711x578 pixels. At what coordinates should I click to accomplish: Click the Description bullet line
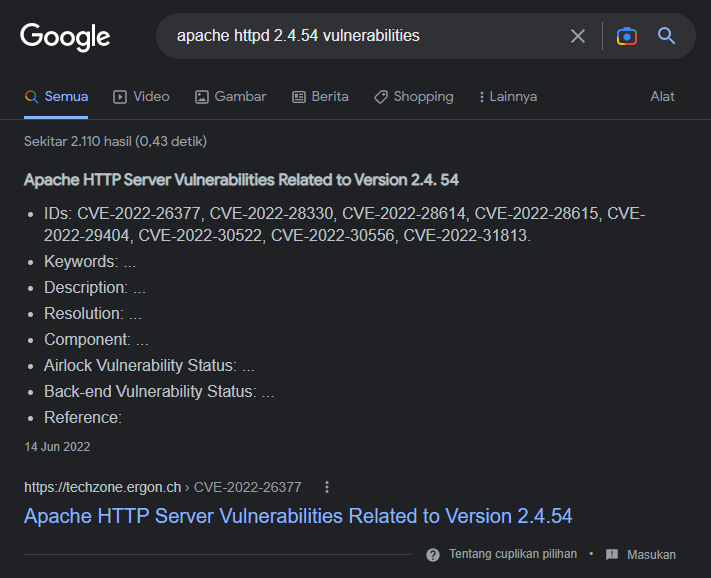click(x=95, y=287)
